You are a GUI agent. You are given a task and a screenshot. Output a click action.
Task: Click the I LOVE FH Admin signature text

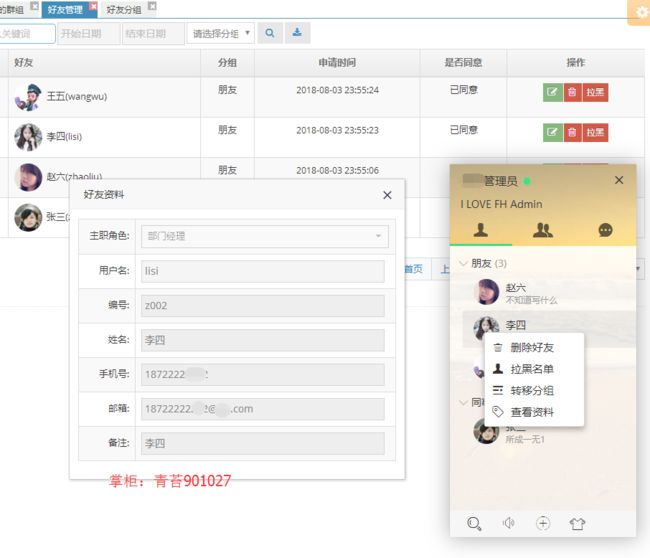point(501,204)
